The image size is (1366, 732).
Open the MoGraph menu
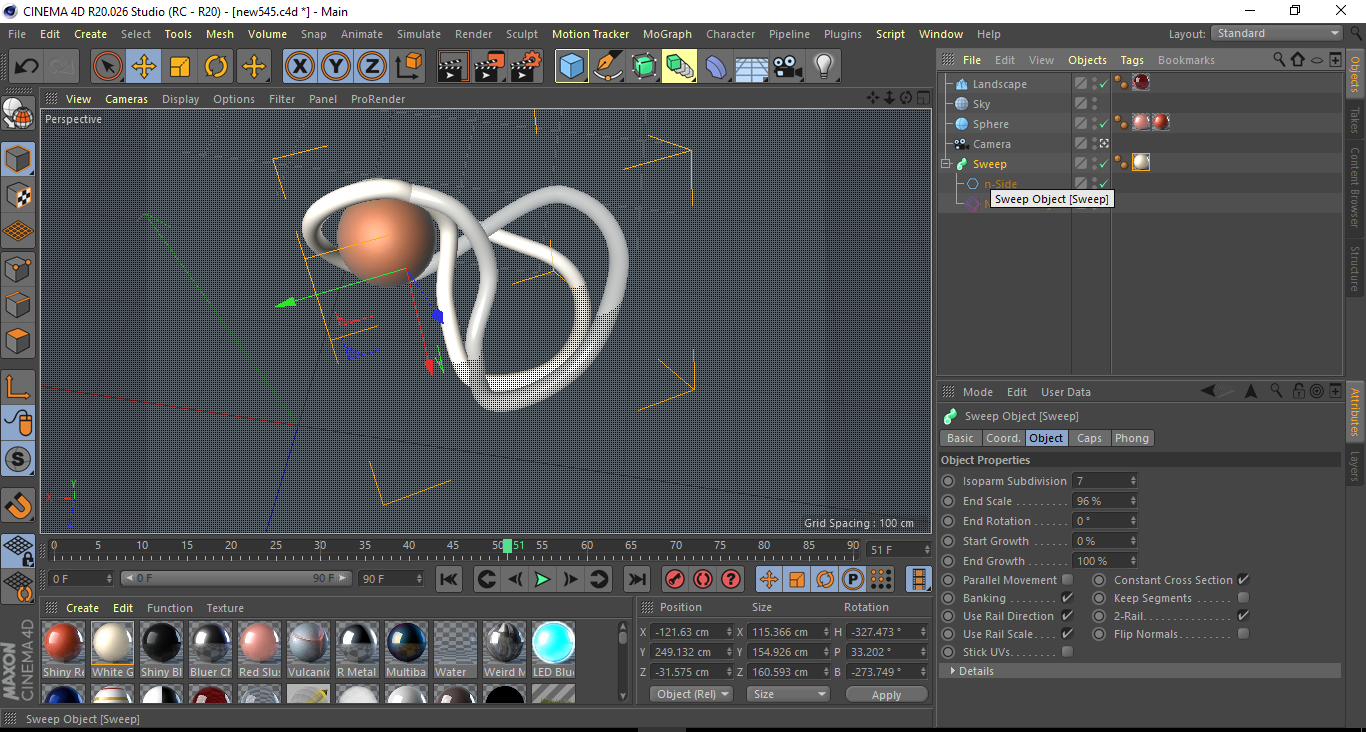(667, 34)
